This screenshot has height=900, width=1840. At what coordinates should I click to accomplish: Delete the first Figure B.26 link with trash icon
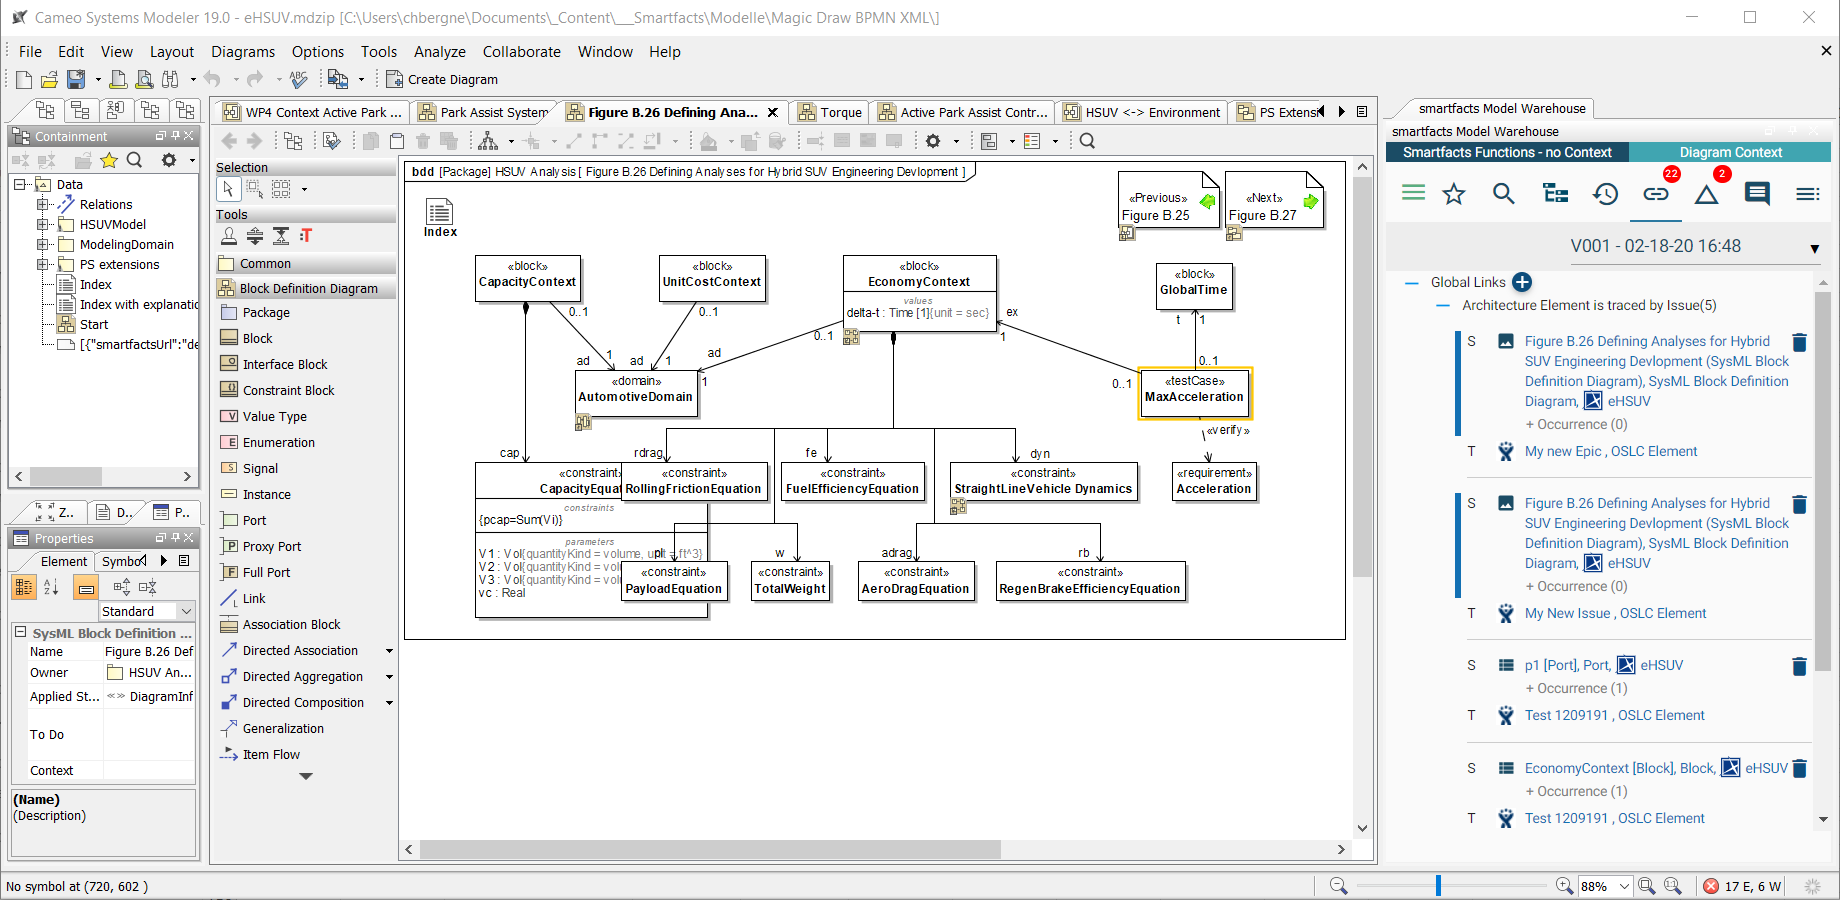click(x=1799, y=343)
